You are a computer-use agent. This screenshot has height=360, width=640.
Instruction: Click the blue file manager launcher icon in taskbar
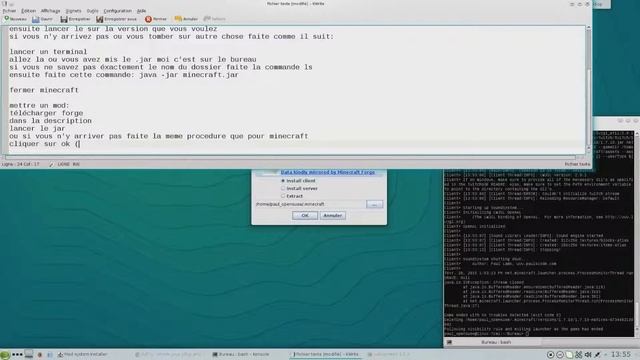[x=50, y=355]
